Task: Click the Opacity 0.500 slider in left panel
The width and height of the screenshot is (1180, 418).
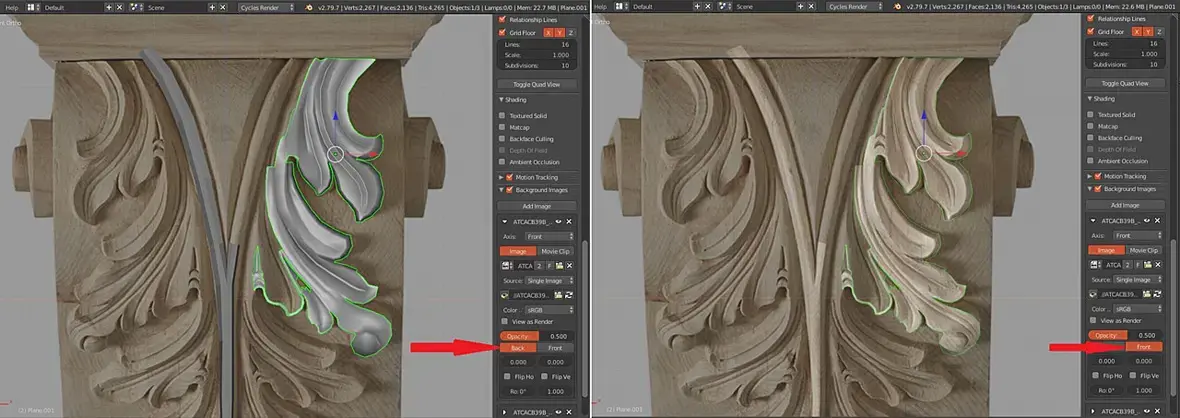Action: (537, 336)
